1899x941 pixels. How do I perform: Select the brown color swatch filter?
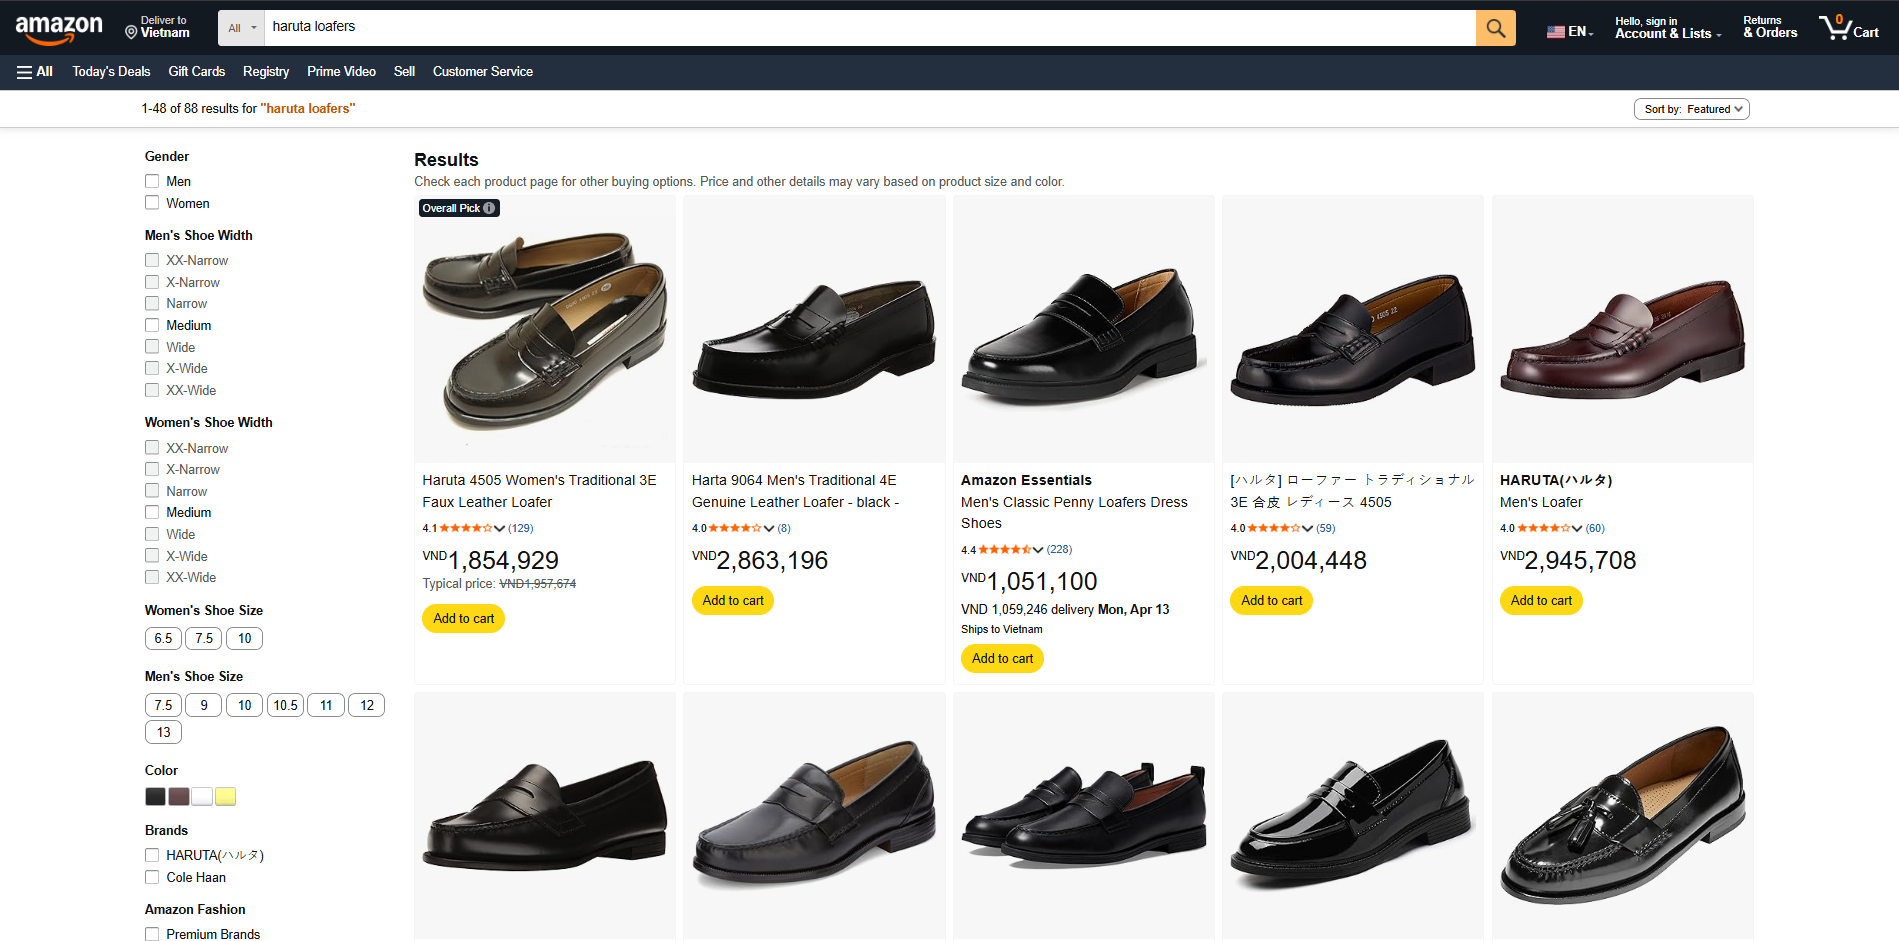pos(178,796)
